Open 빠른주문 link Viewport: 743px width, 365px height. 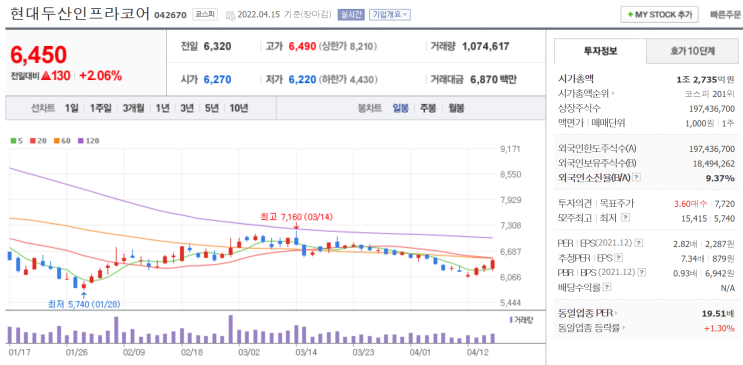[725, 15]
